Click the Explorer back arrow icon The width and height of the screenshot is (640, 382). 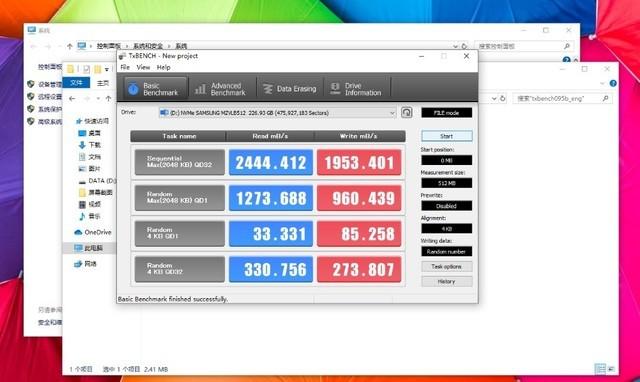(x=72, y=98)
